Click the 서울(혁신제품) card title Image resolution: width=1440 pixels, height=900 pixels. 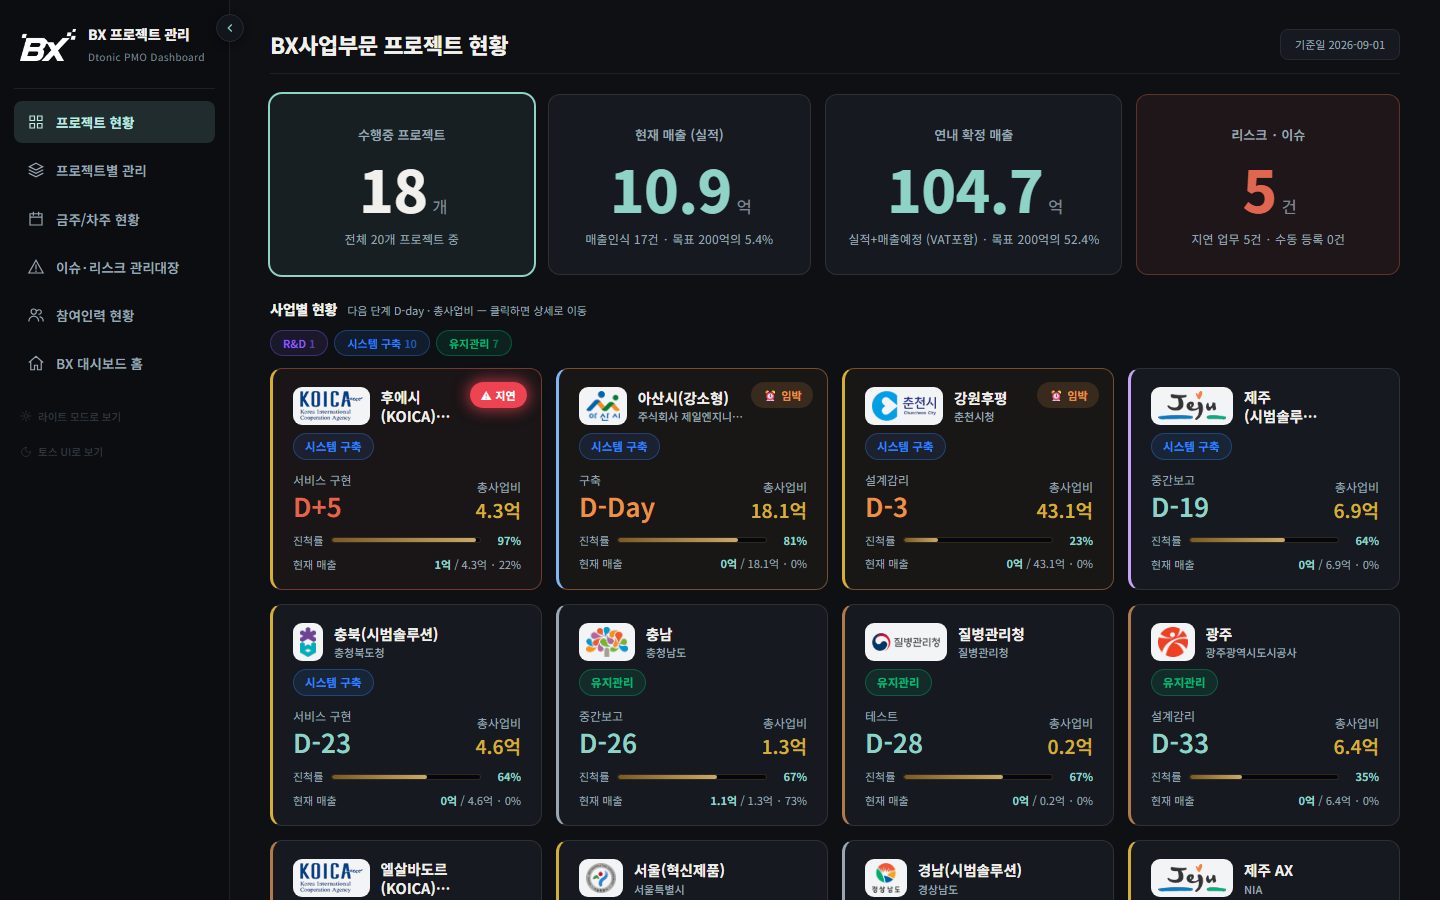[680, 870]
